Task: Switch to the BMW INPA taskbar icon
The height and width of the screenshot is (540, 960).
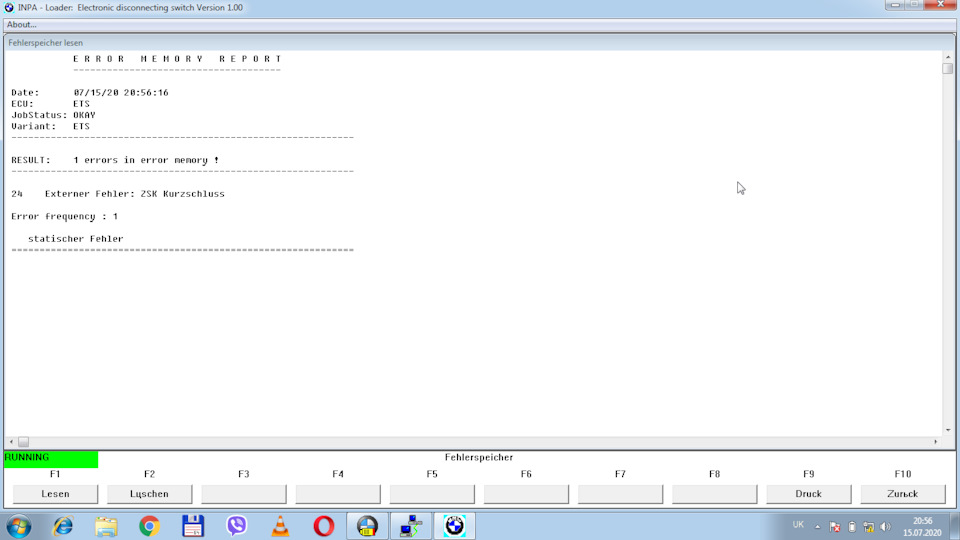Action: pyautogui.click(x=454, y=526)
